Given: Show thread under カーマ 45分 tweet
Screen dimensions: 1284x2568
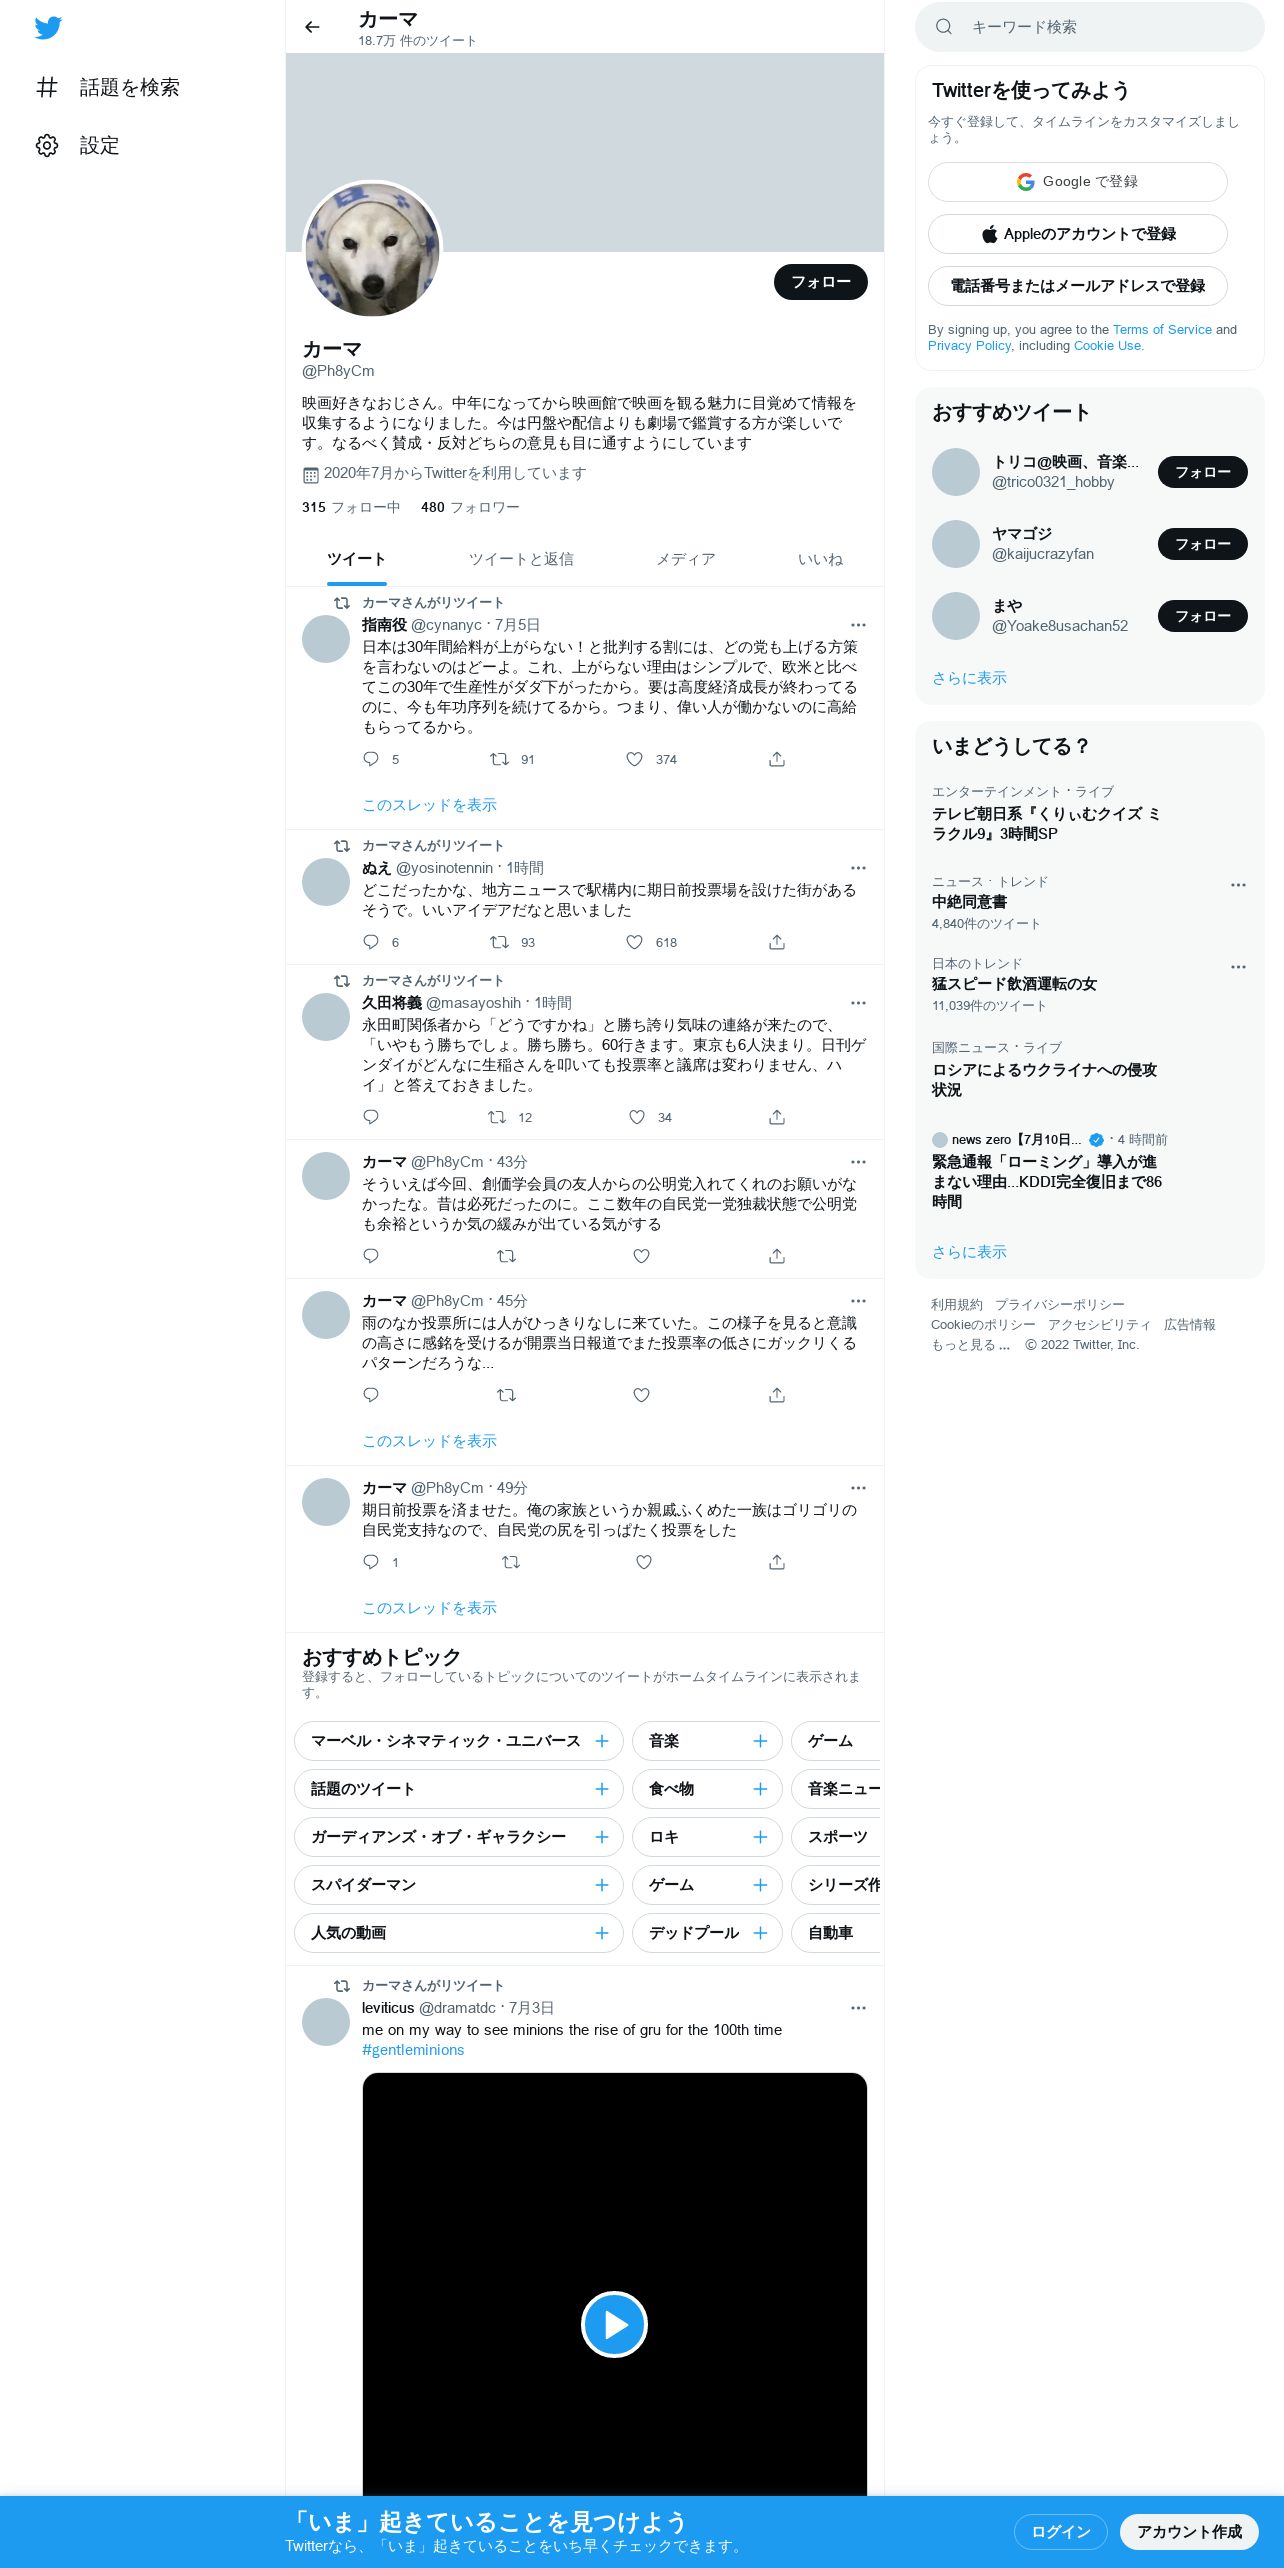Looking at the screenshot, I should 429,1441.
